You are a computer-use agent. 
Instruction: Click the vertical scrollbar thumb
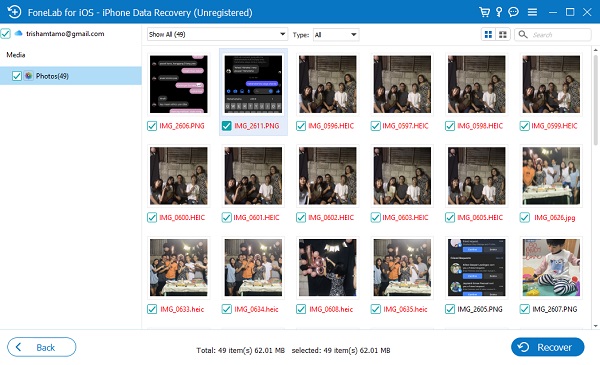(x=595, y=100)
